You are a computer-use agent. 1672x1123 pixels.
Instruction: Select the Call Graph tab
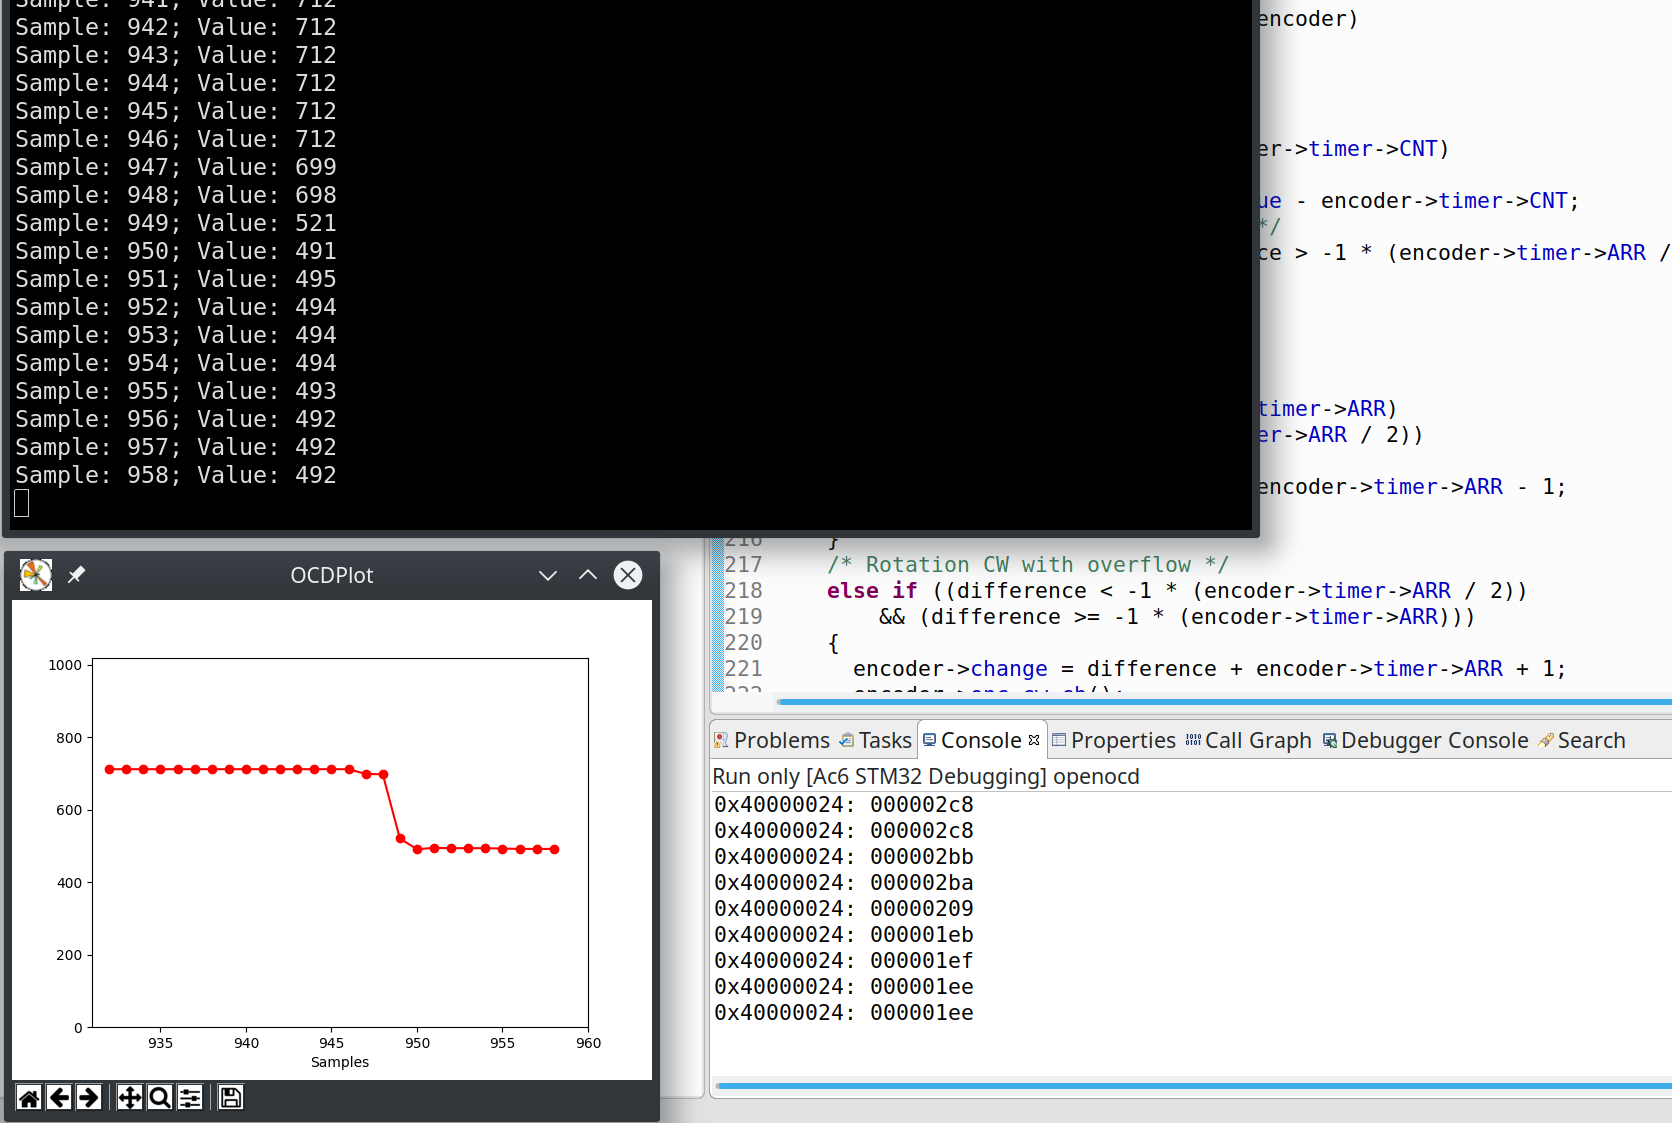1248,741
